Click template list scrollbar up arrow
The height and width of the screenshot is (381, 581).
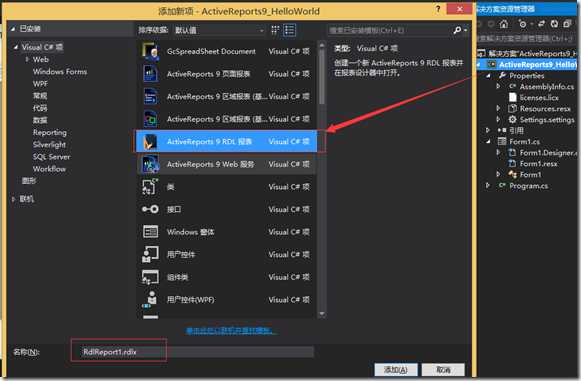322,45
